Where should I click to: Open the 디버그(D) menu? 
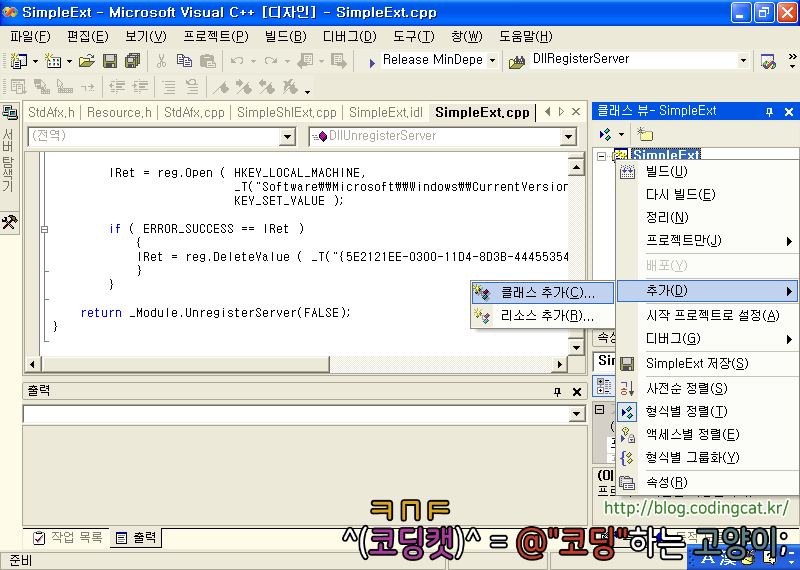(x=349, y=37)
